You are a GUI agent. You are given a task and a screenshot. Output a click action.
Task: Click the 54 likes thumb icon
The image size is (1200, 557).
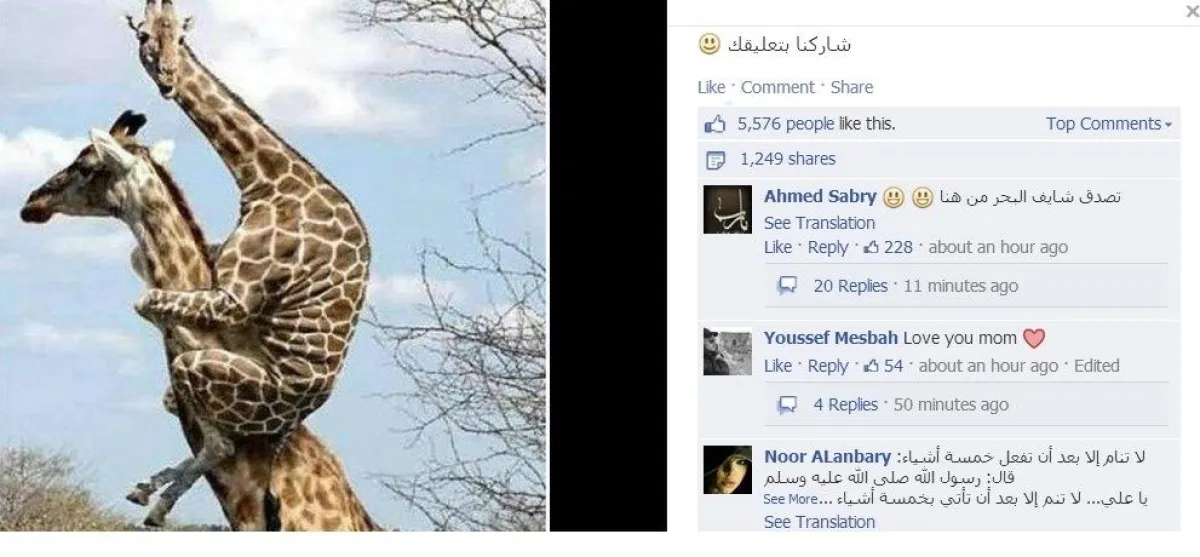click(871, 366)
